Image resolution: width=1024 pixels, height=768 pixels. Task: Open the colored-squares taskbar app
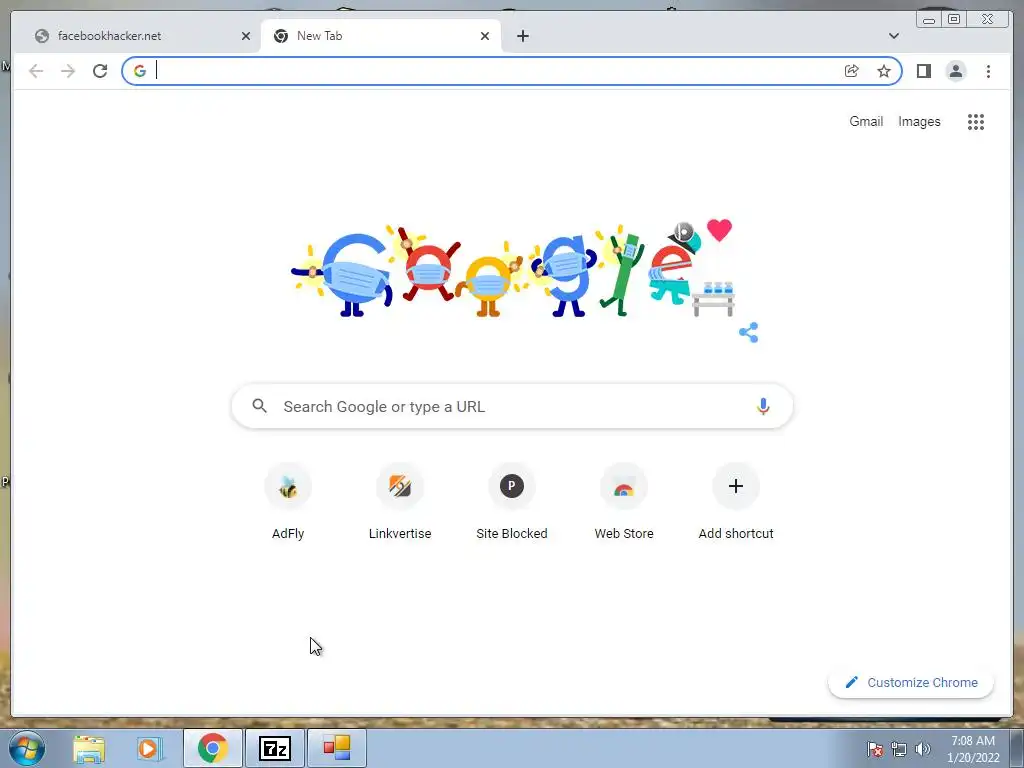click(x=337, y=748)
